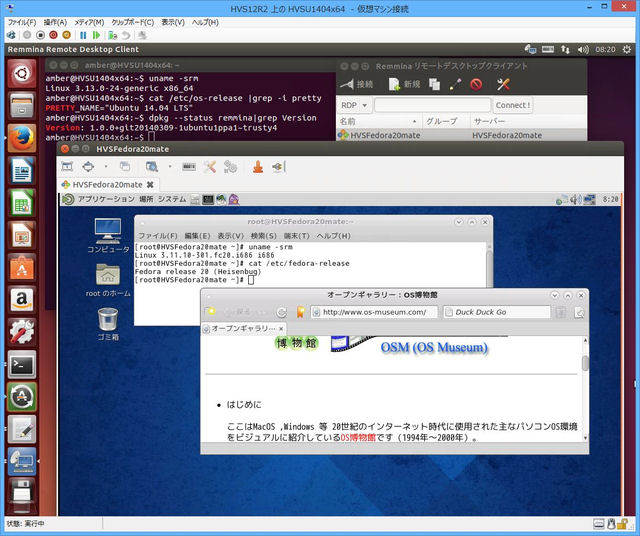
Task: Open the Ubuntu Dash launcher icon
Action: pyautogui.click(x=22, y=74)
